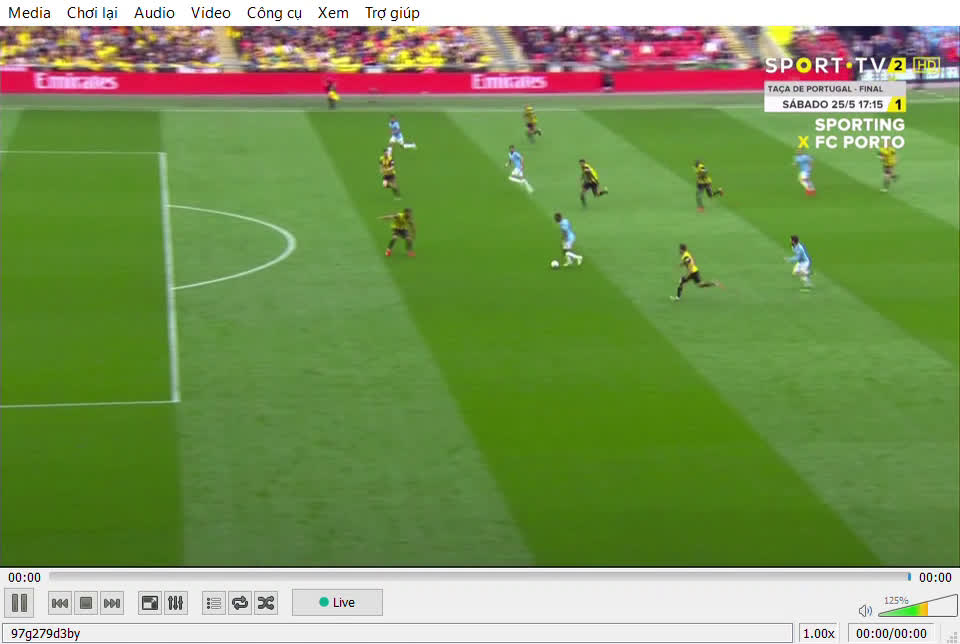The image size is (960, 644).
Task: Mute audio via speaker icon
Action: 865,610
